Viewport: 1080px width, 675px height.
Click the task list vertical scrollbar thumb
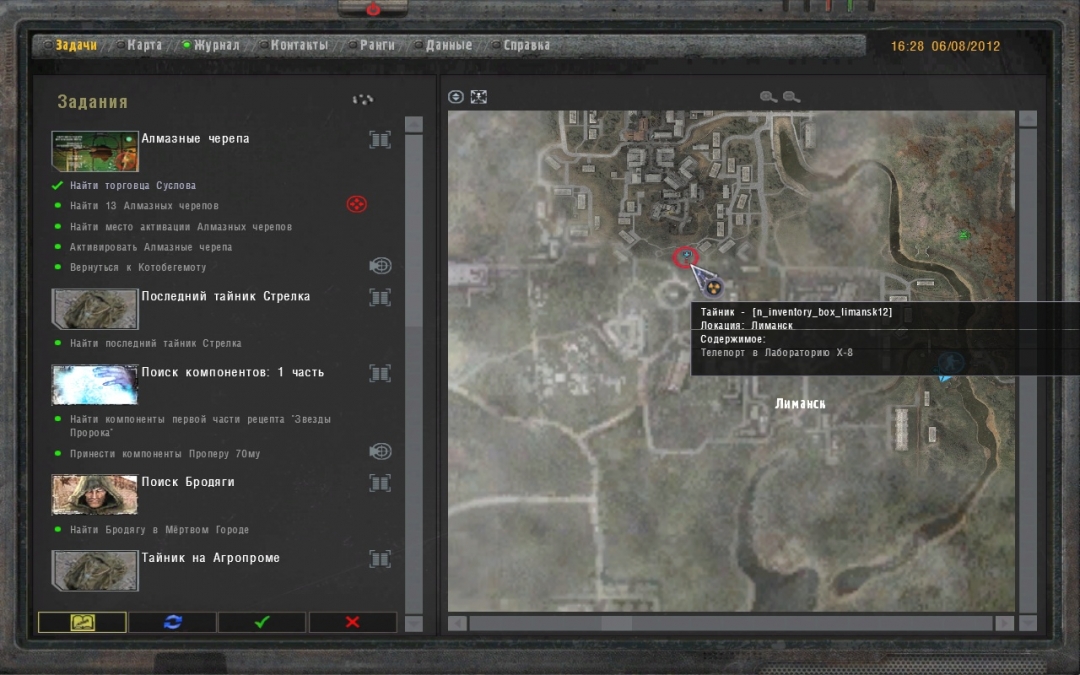(414, 231)
